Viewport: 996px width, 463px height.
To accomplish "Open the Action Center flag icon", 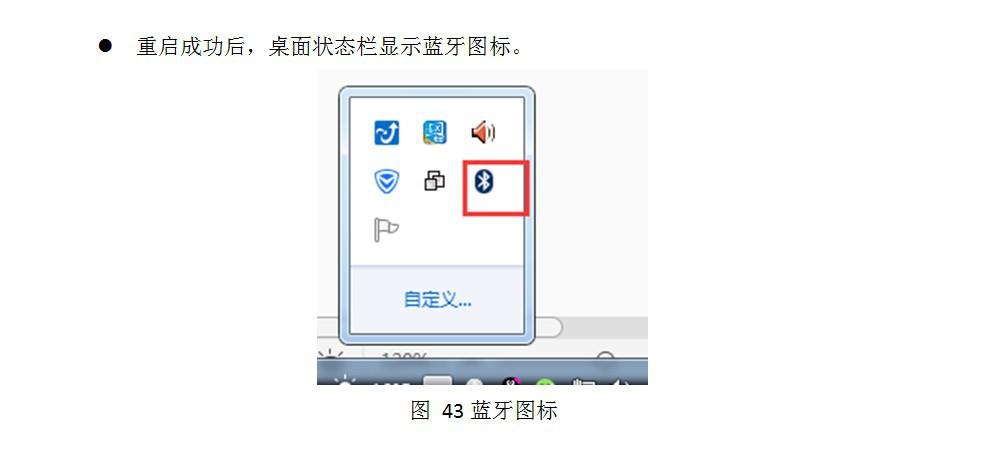I will click(386, 229).
